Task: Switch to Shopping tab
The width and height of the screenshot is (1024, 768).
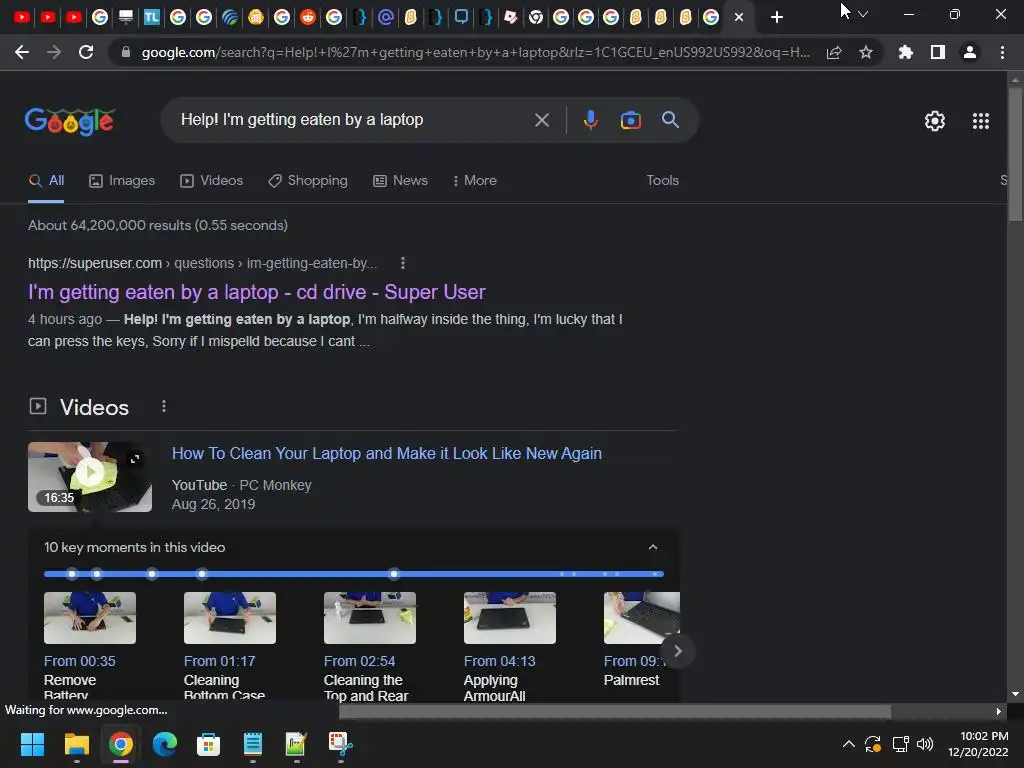Action: (x=308, y=181)
